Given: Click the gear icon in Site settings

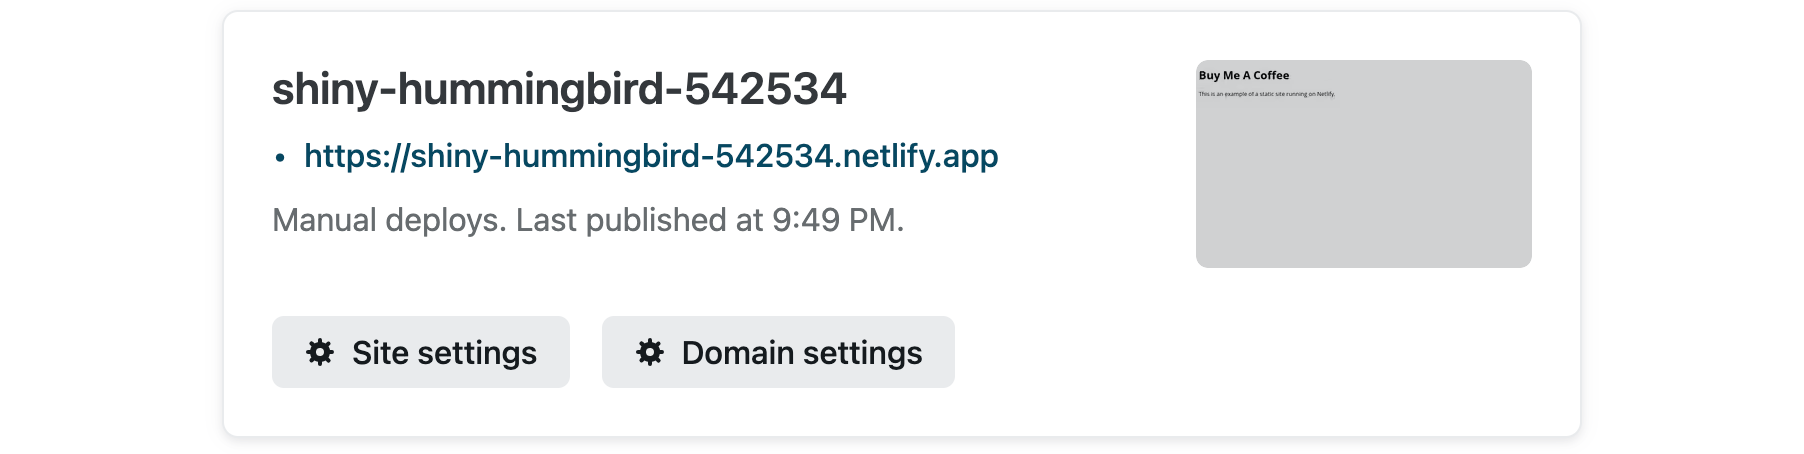Looking at the screenshot, I should (320, 352).
